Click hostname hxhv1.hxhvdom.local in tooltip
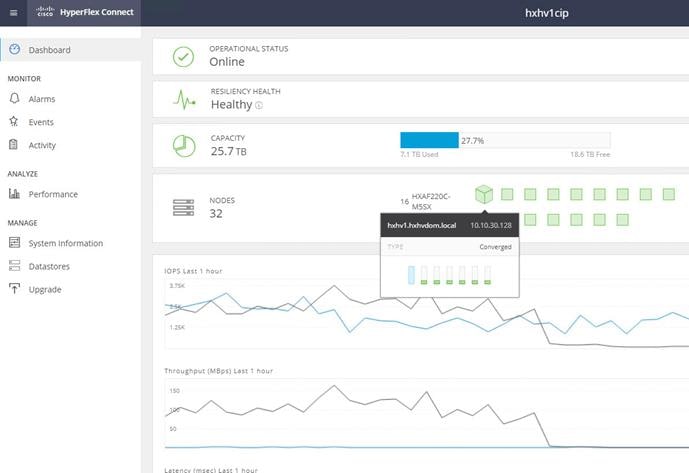The height and width of the screenshot is (473, 689). click(421, 226)
